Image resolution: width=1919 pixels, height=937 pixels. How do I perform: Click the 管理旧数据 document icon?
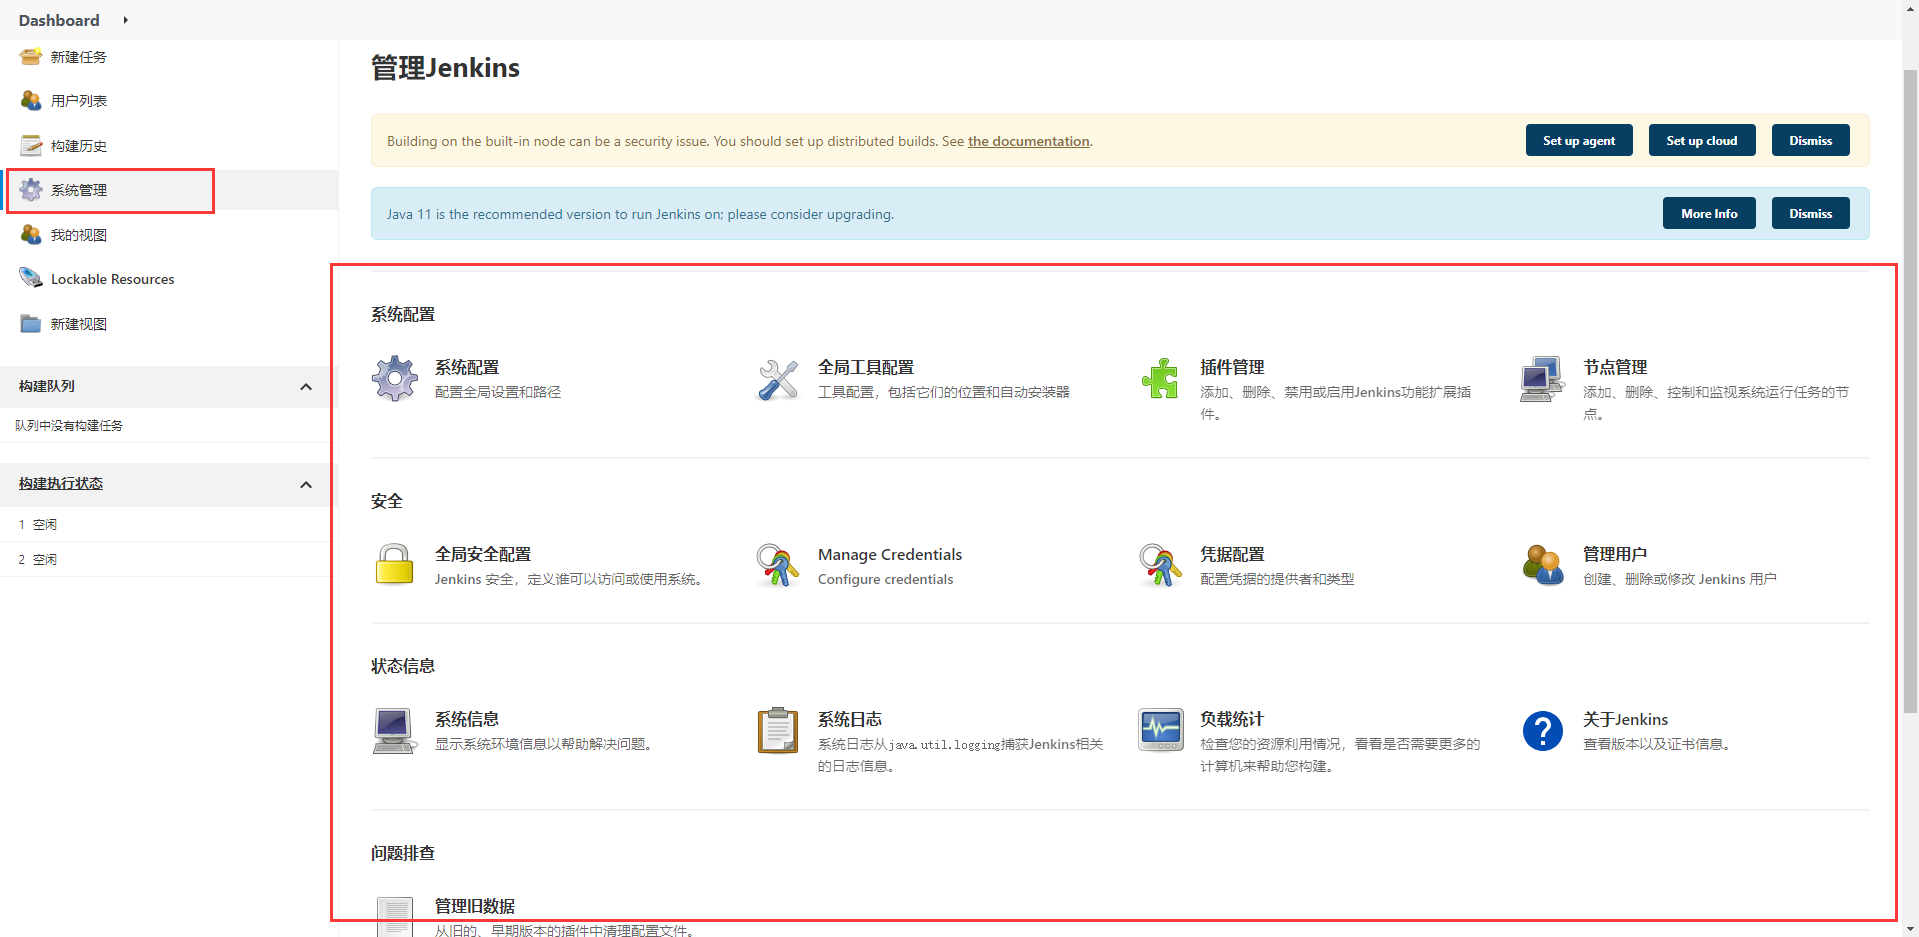click(x=395, y=916)
